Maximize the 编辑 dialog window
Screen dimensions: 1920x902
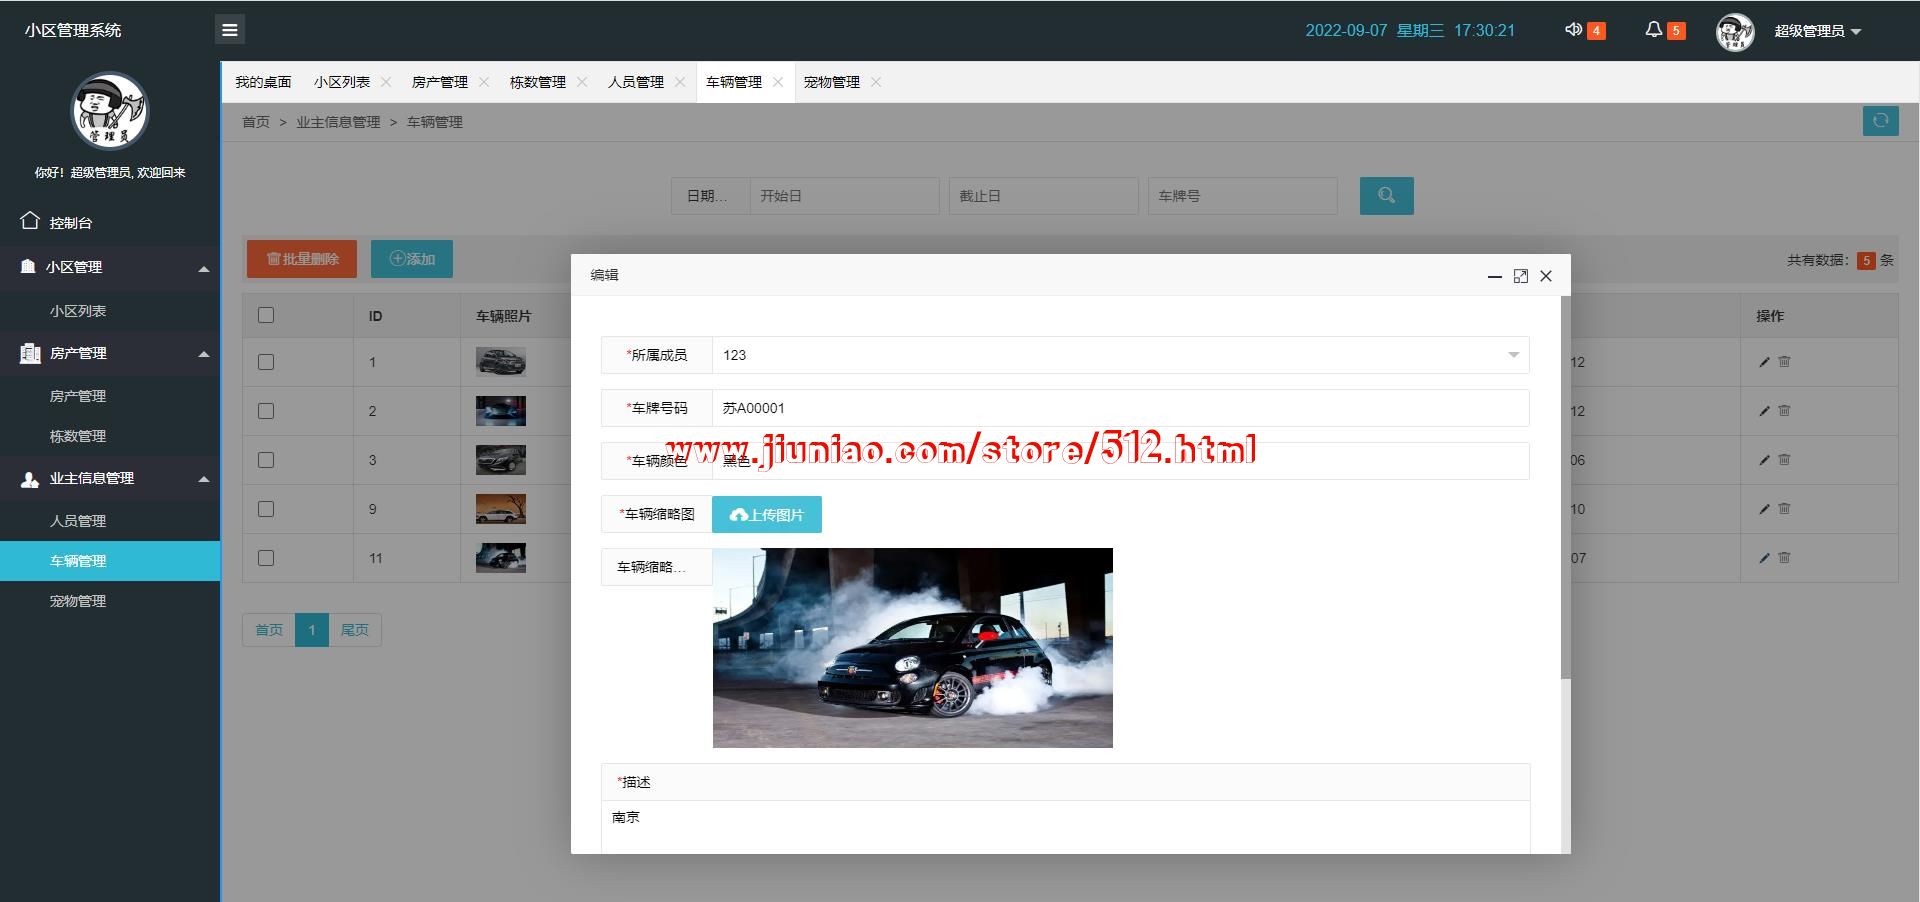pyautogui.click(x=1520, y=276)
